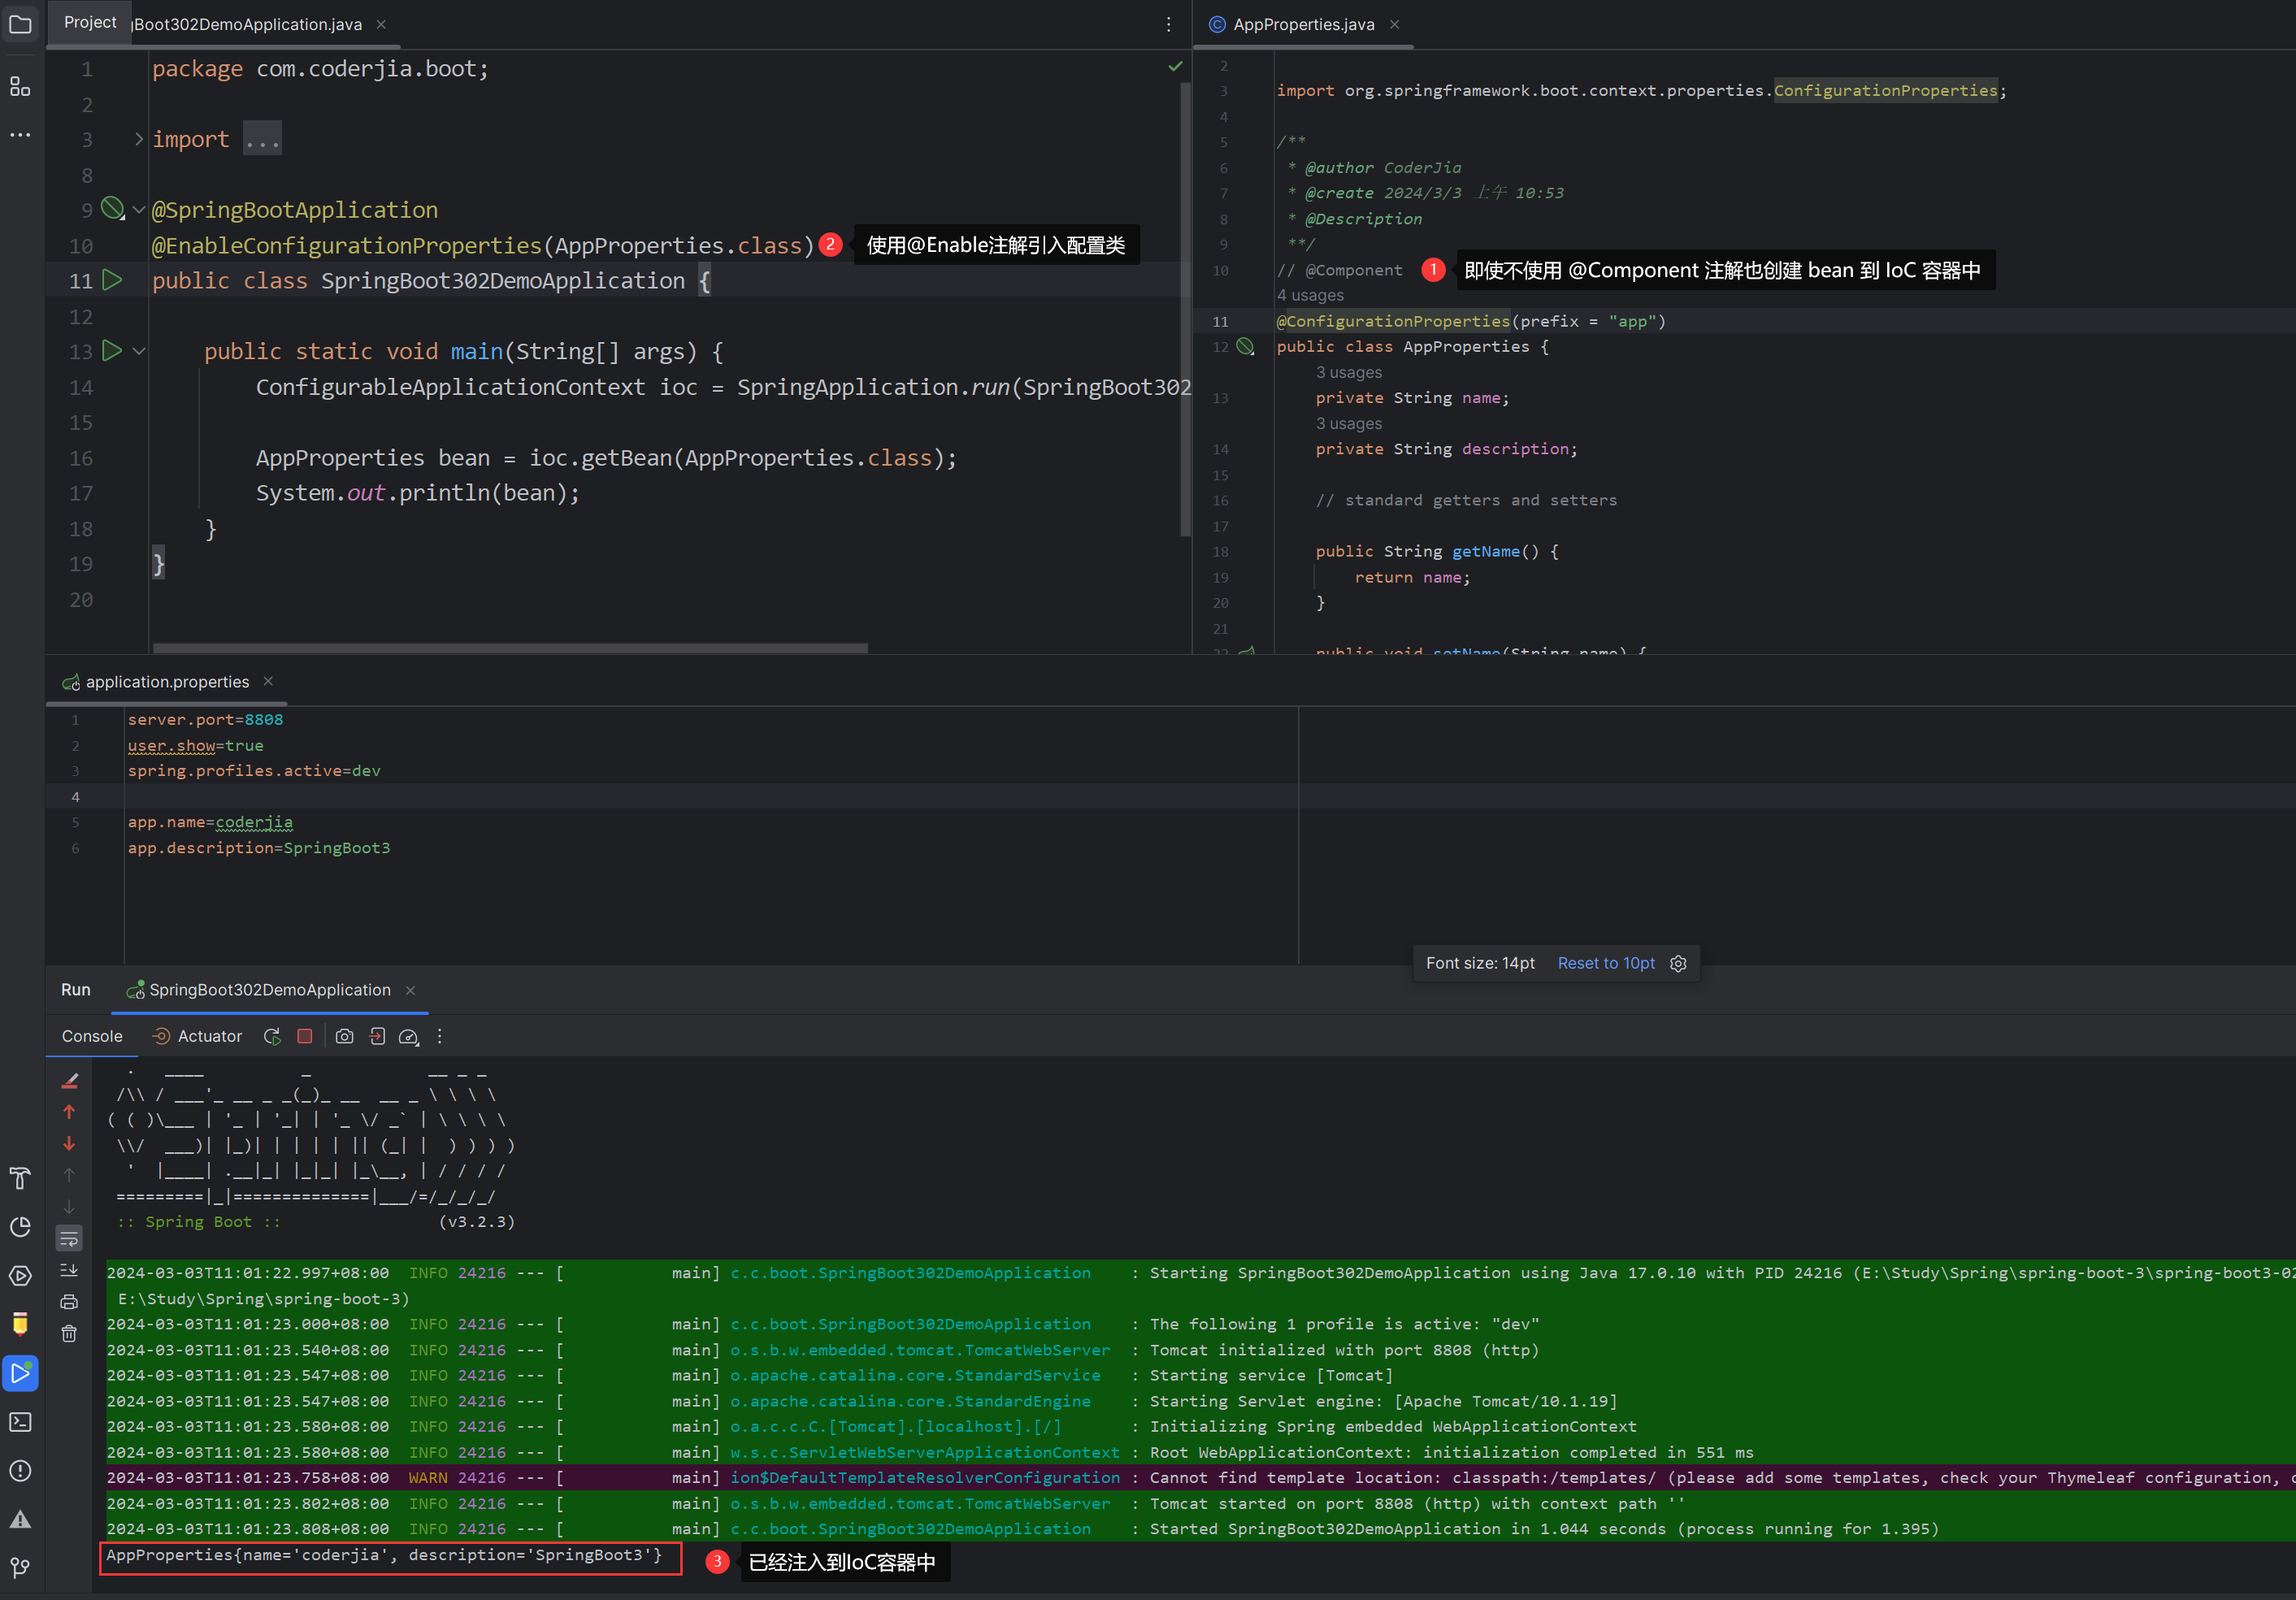
Task: Expand collapsed import block on line 3
Action: pyautogui.click(x=139, y=139)
